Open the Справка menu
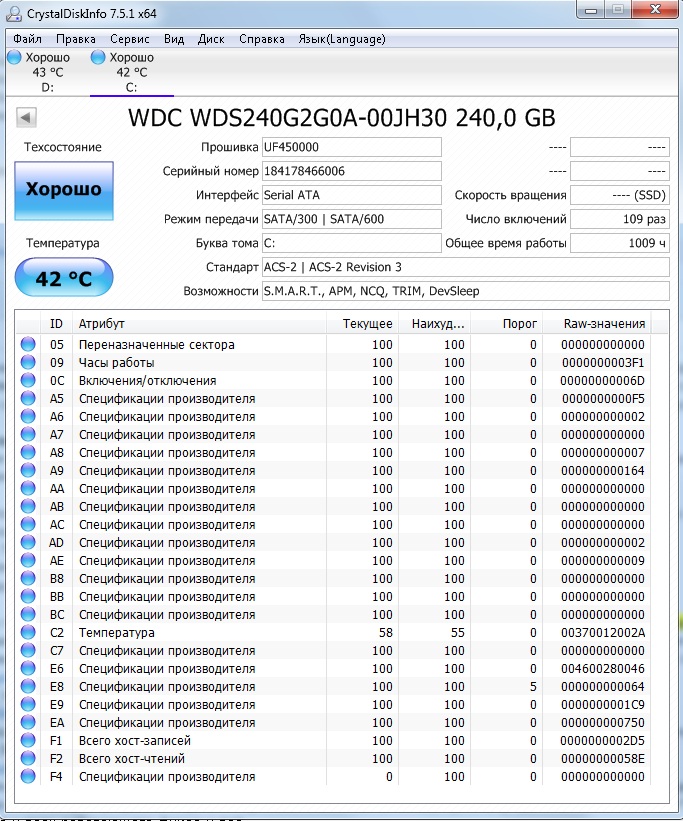The height and width of the screenshot is (821, 683). point(262,39)
